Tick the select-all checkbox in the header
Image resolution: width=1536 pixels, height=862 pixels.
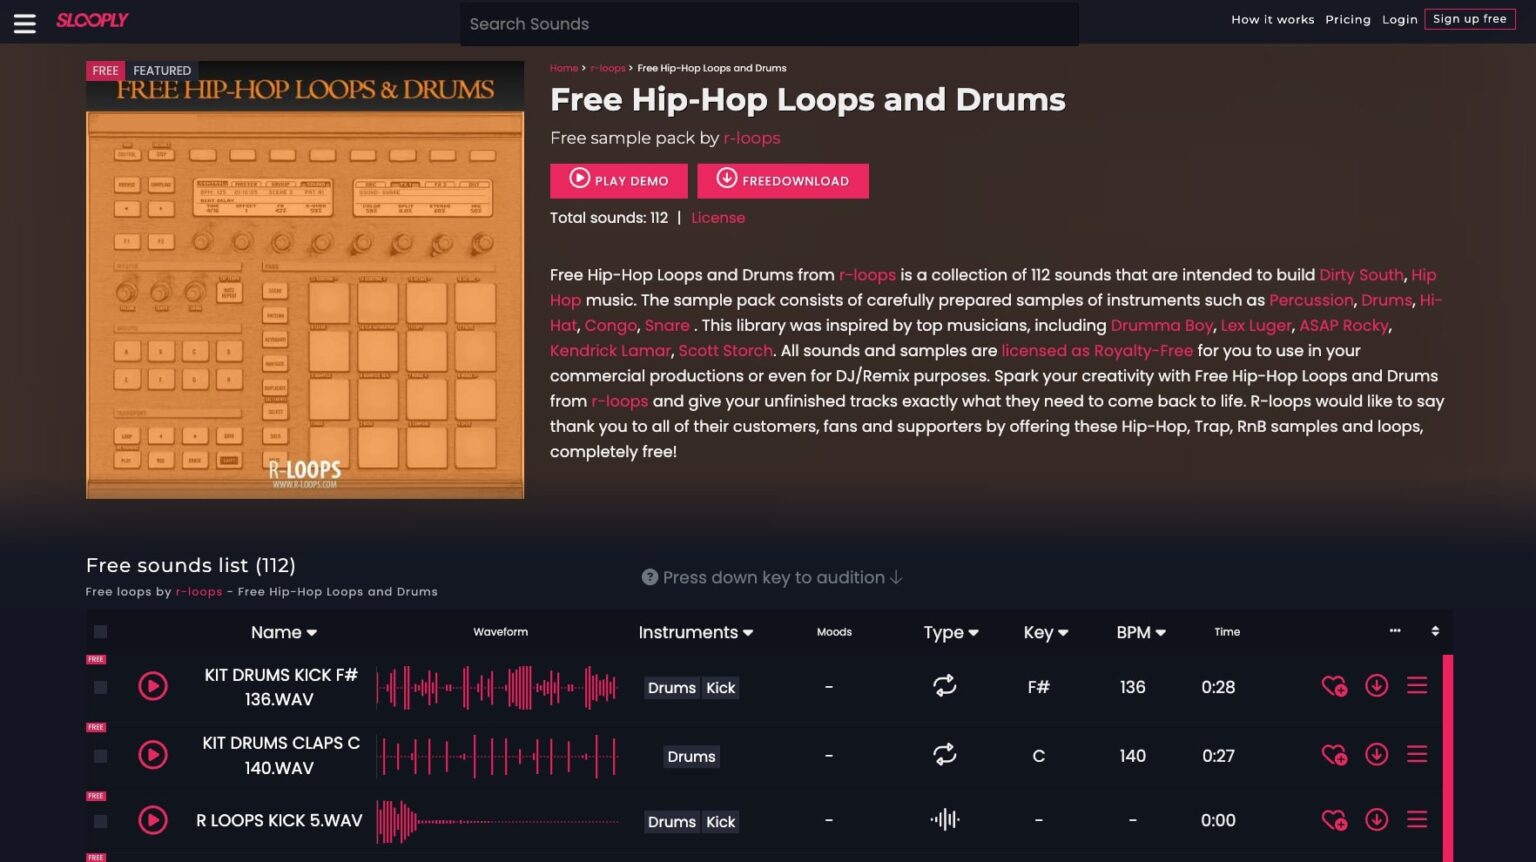pos(100,631)
